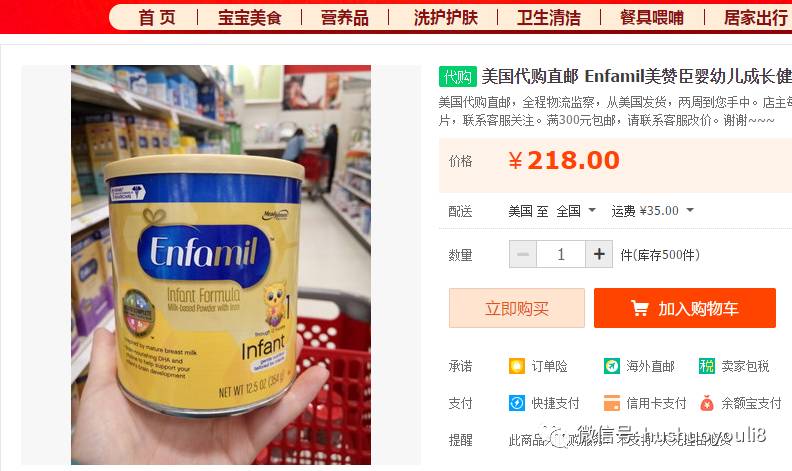Increase quantity with the plus button
The height and width of the screenshot is (471, 792).
click(x=599, y=254)
